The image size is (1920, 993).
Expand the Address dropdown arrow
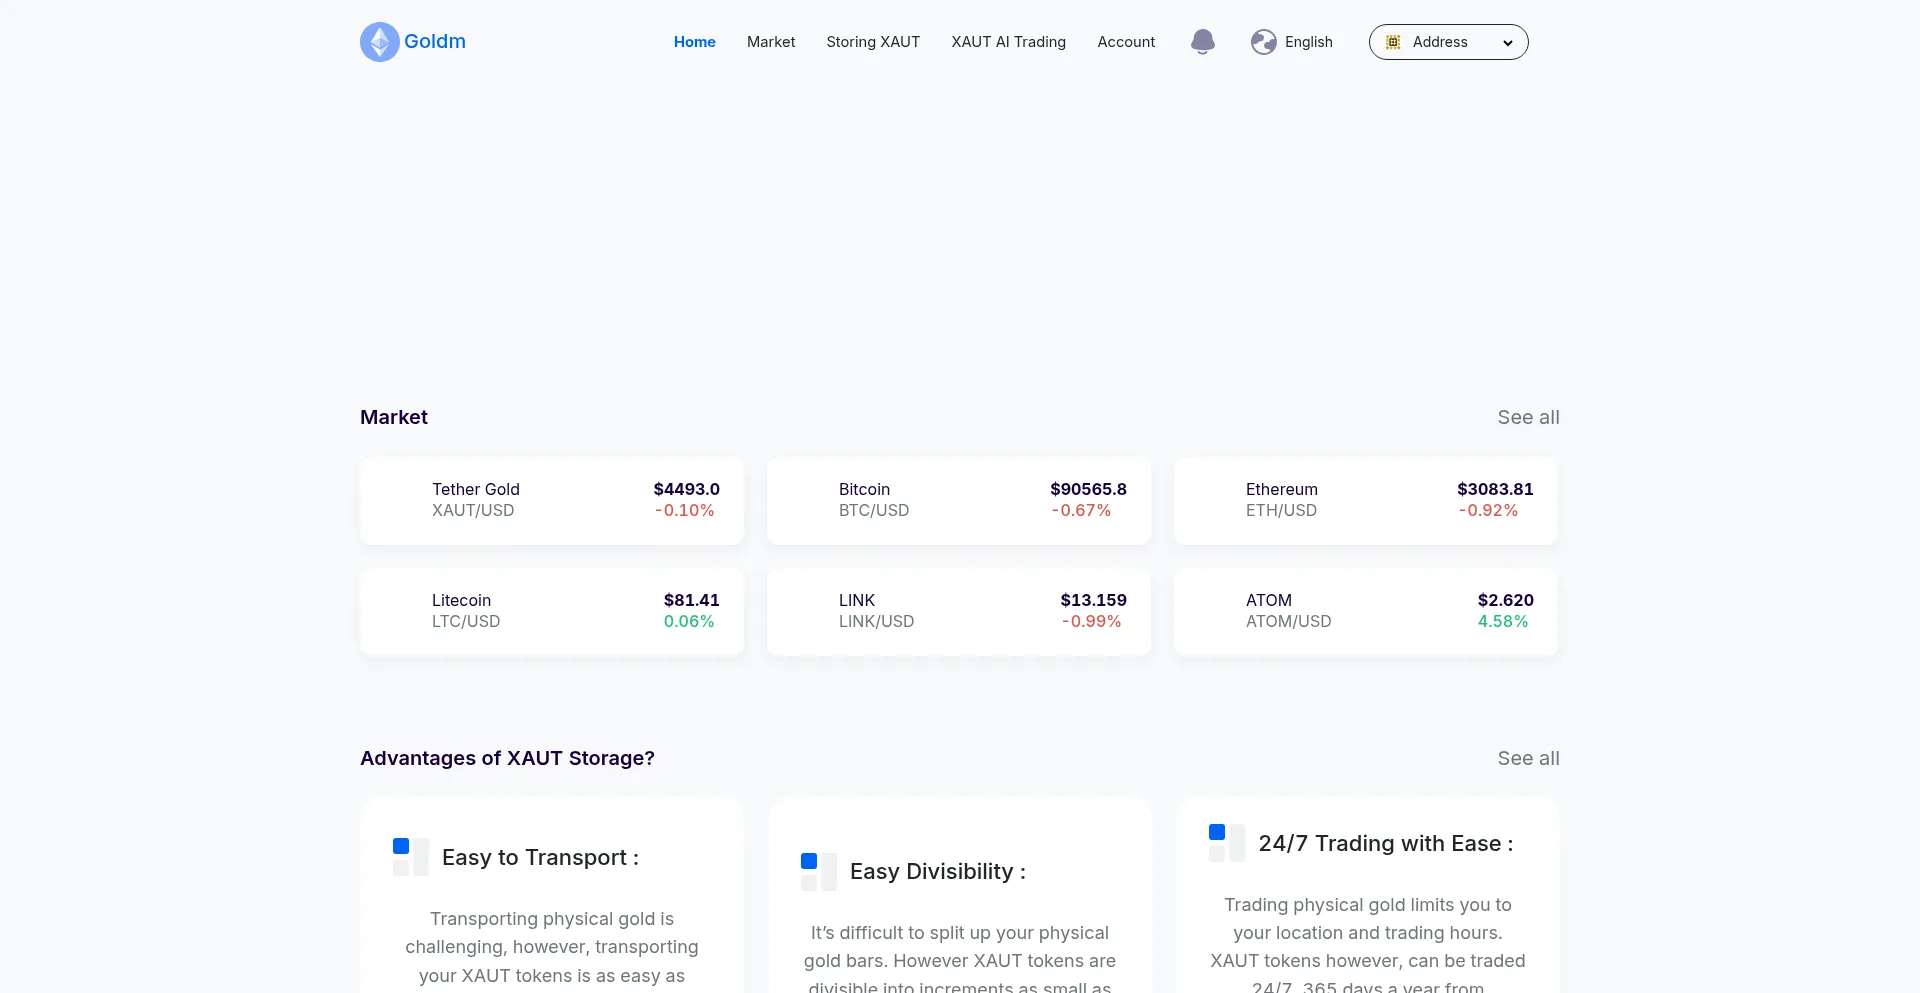(1507, 43)
